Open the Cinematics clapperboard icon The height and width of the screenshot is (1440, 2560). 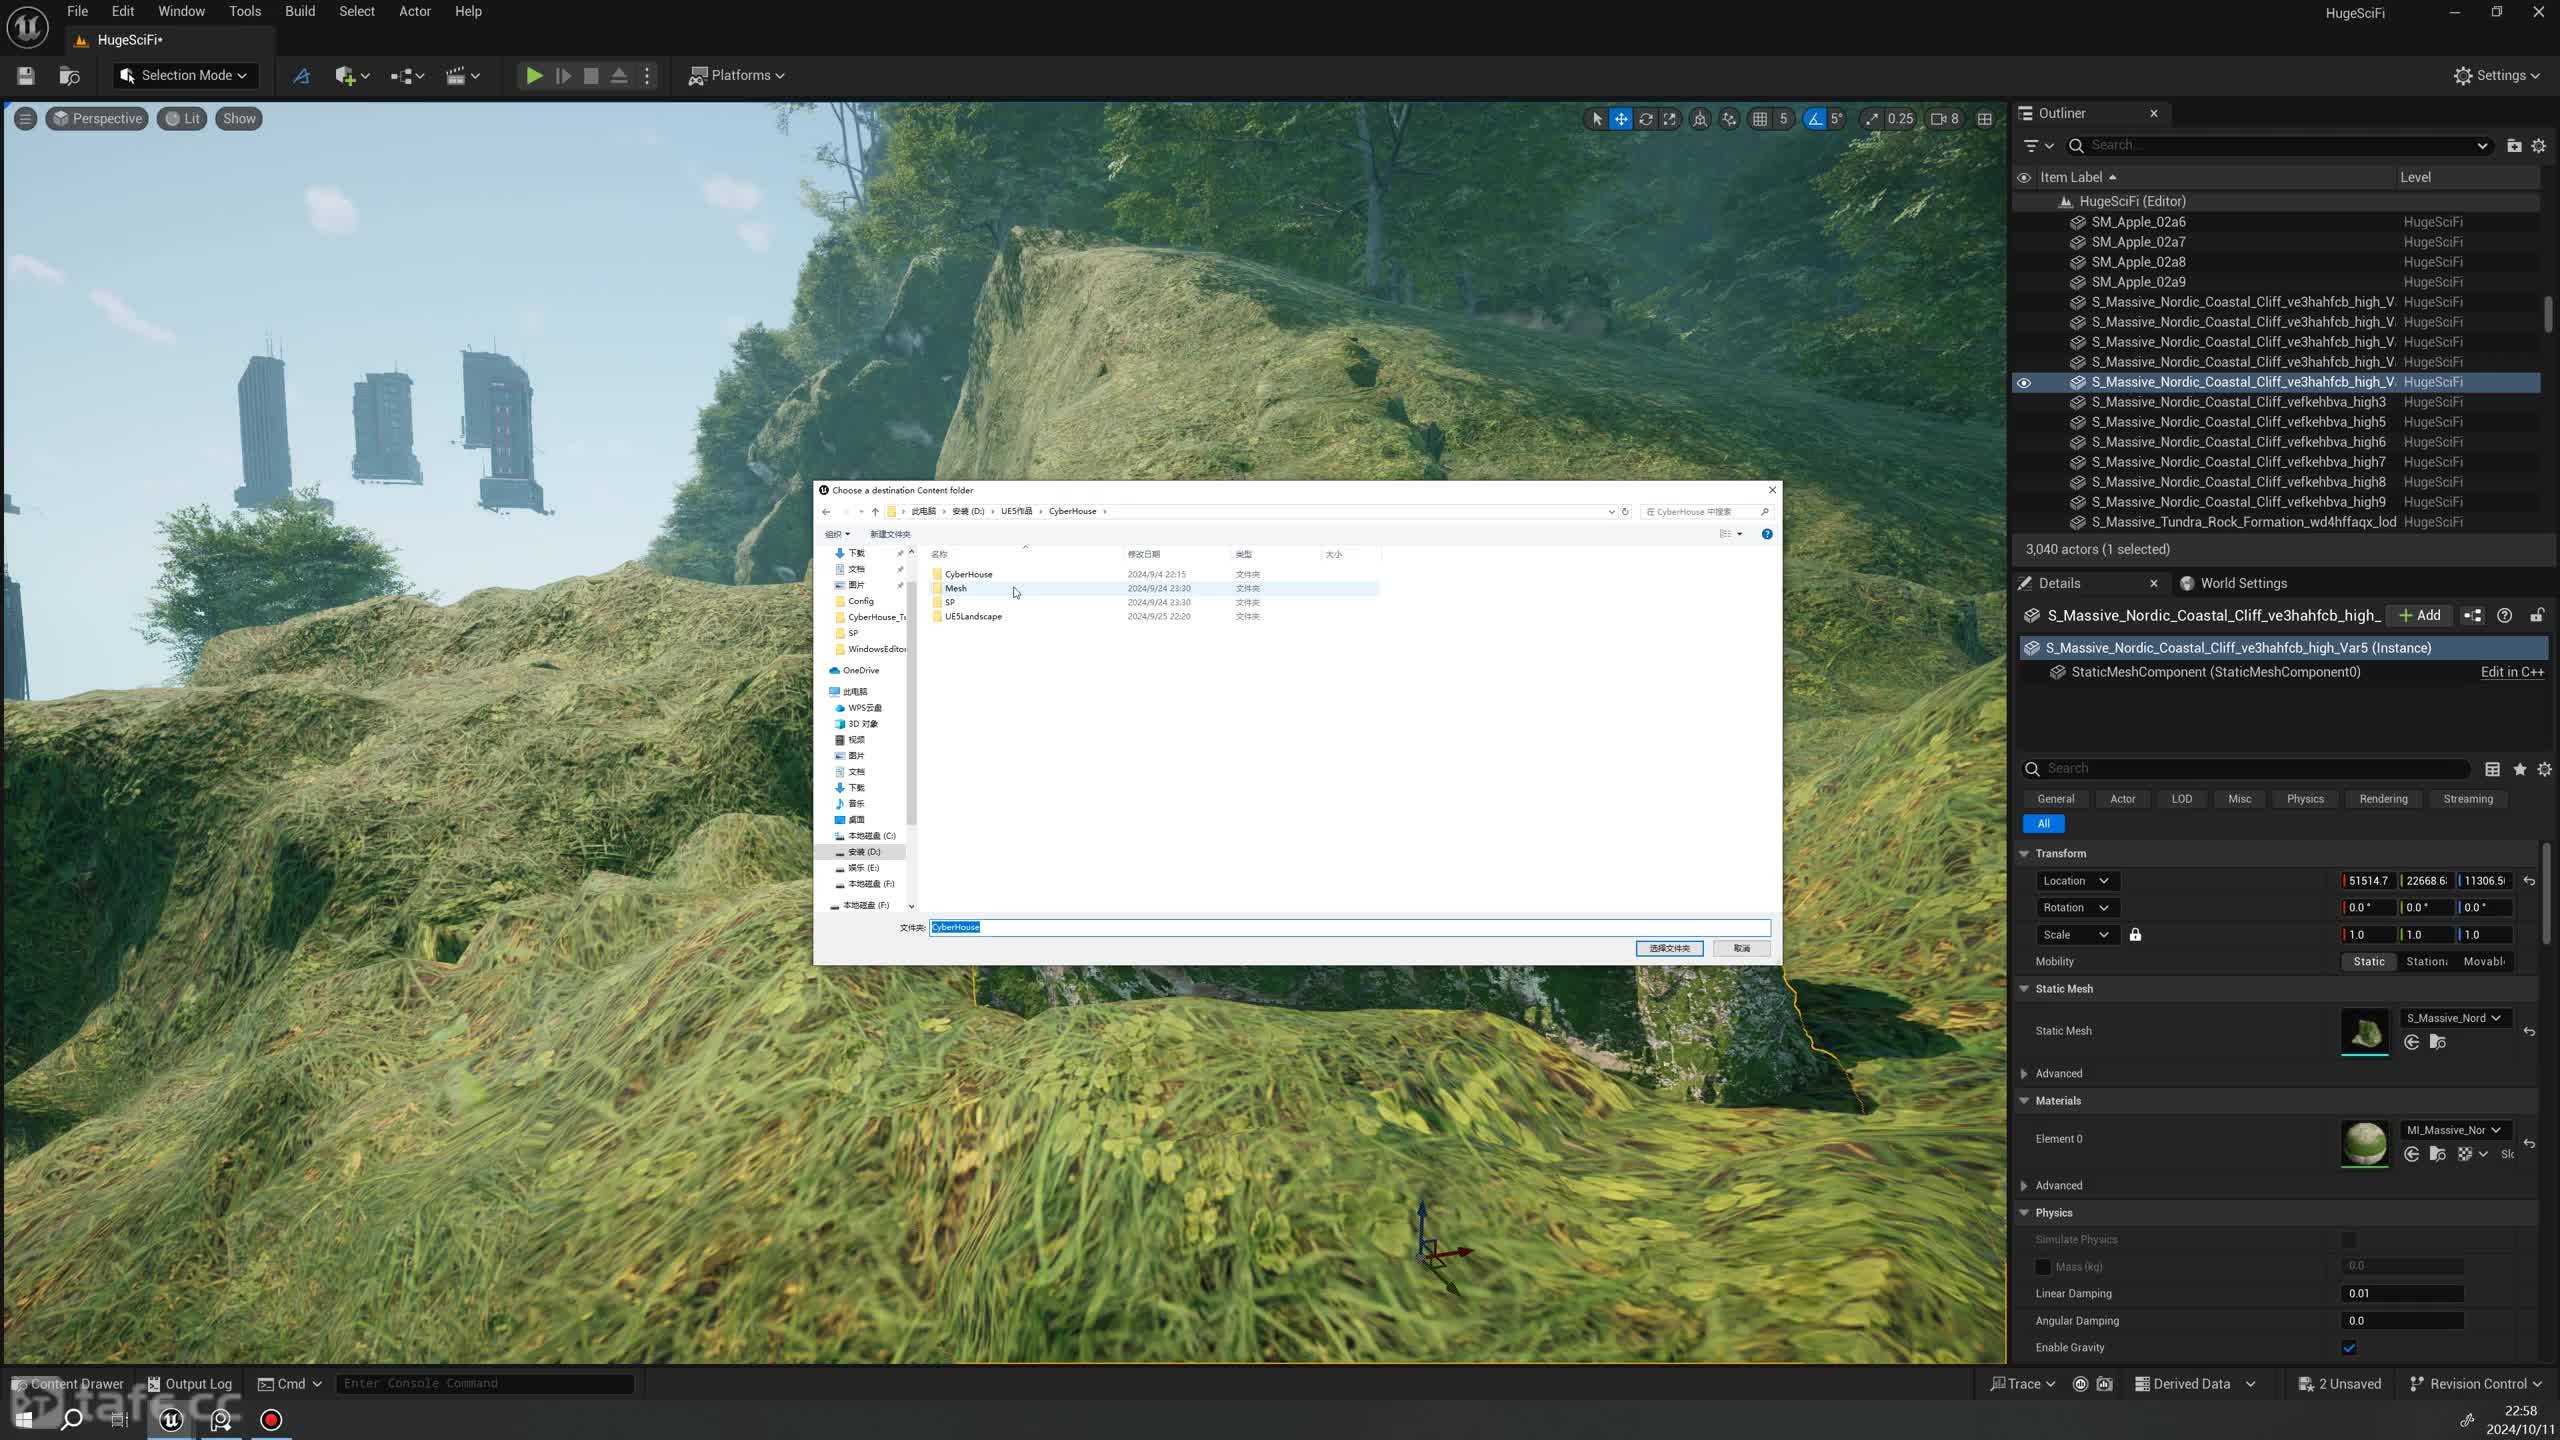click(x=462, y=76)
